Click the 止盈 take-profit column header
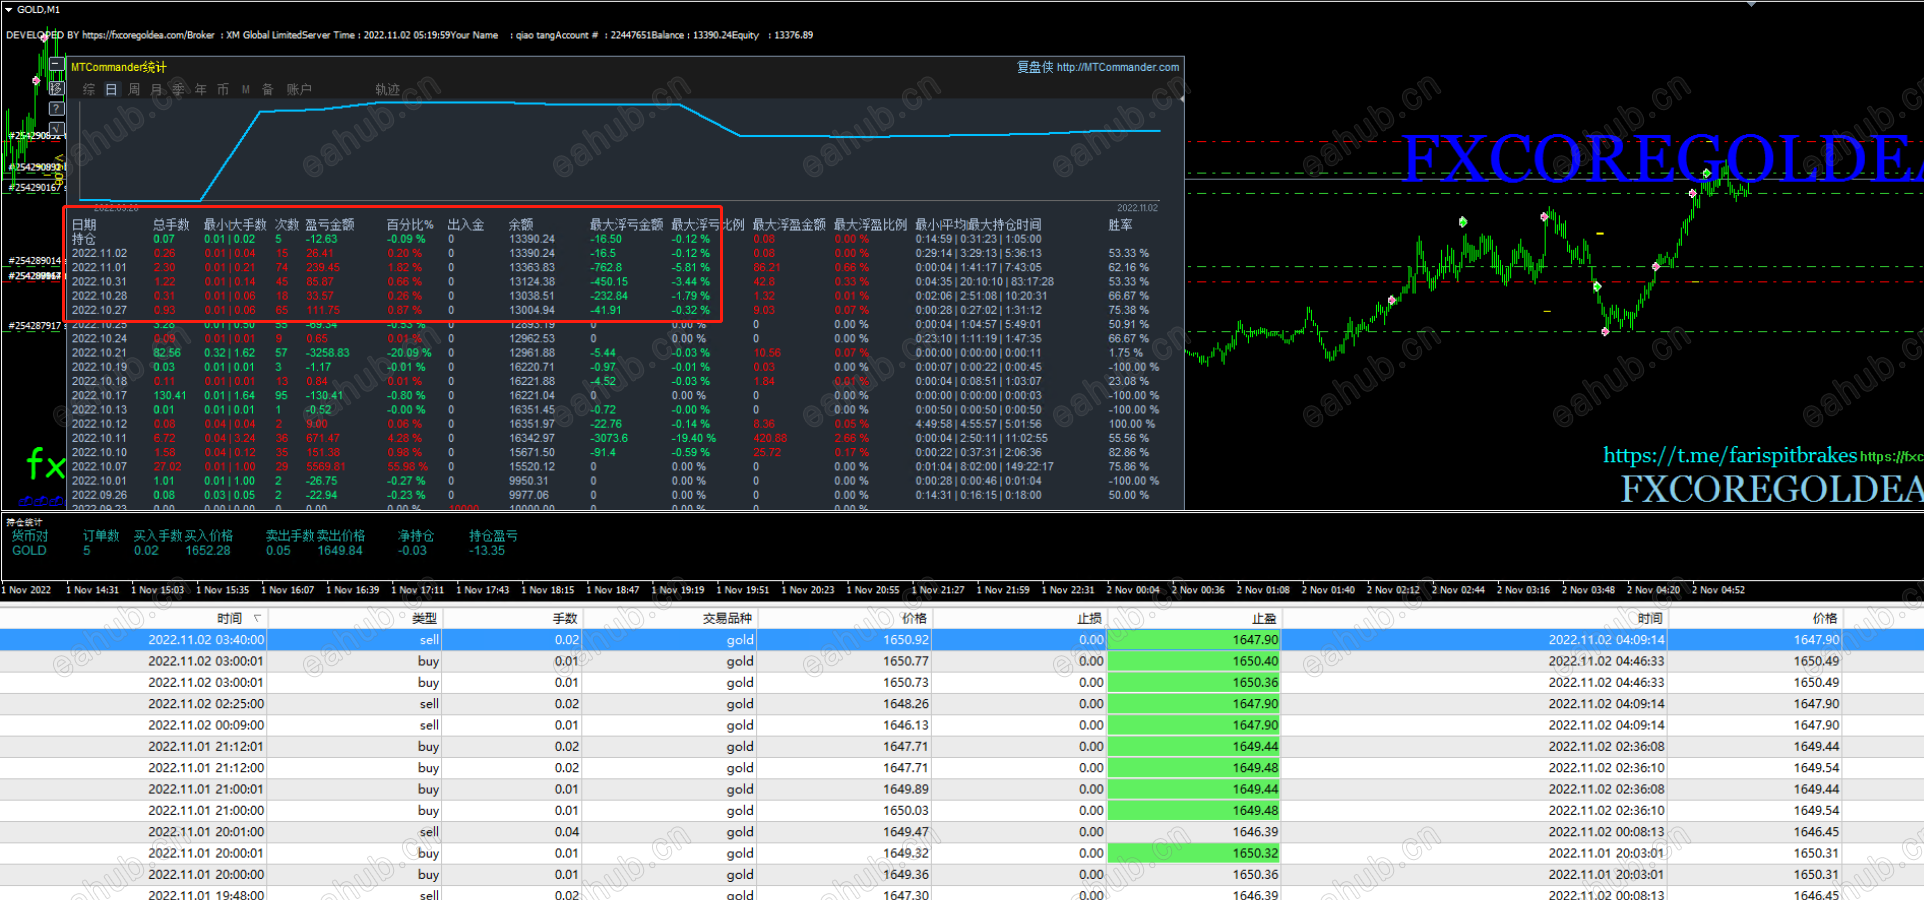Image resolution: width=1924 pixels, height=900 pixels. (1263, 618)
